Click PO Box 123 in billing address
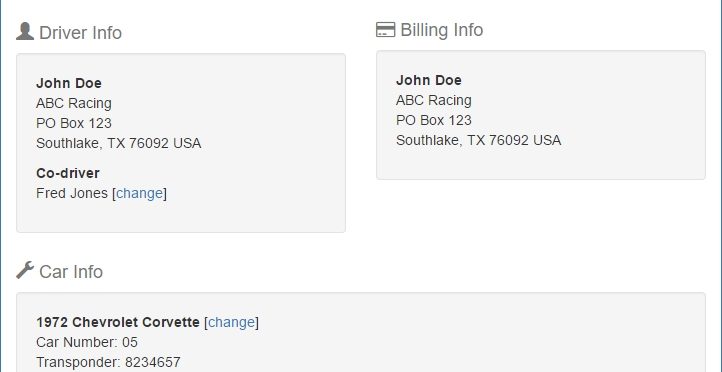The height and width of the screenshot is (372, 722). click(434, 120)
